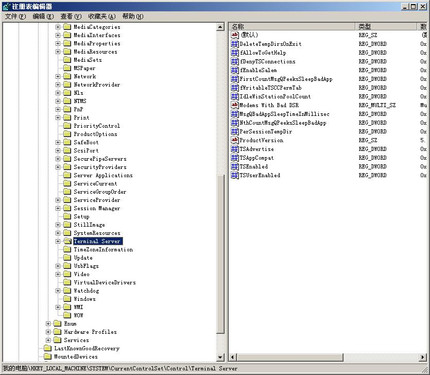
Task: Click the fEnableSalem value icon
Action: coord(235,70)
